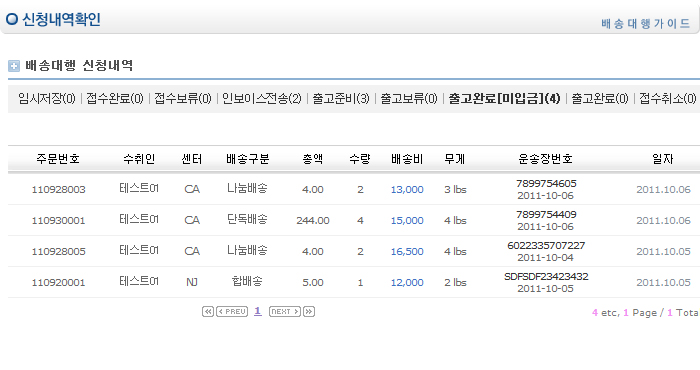The width and height of the screenshot is (700, 370).
Task: Open the 배송대행가이드 link
Action: [x=646, y=23]
